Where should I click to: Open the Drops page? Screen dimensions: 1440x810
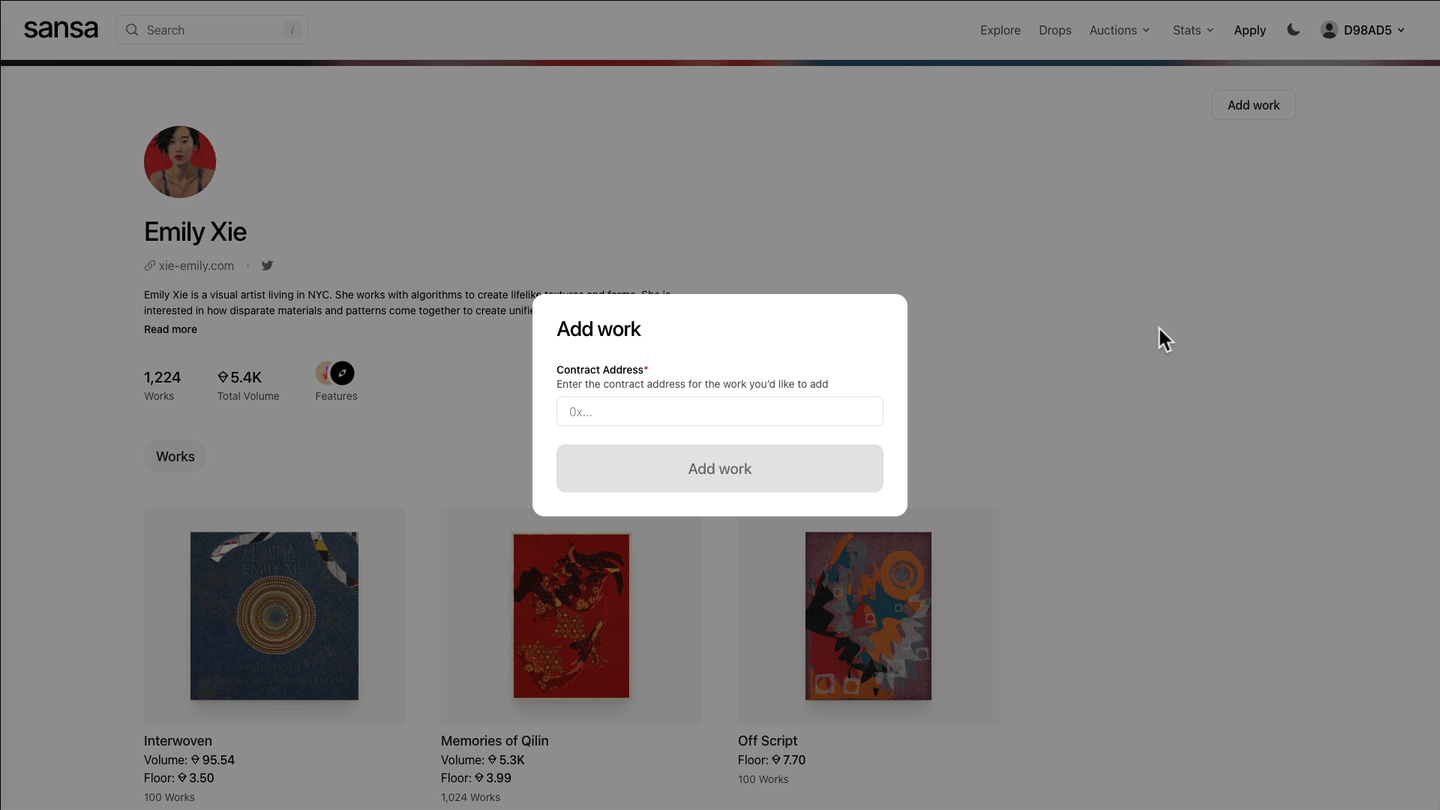tap(1055, 30)
